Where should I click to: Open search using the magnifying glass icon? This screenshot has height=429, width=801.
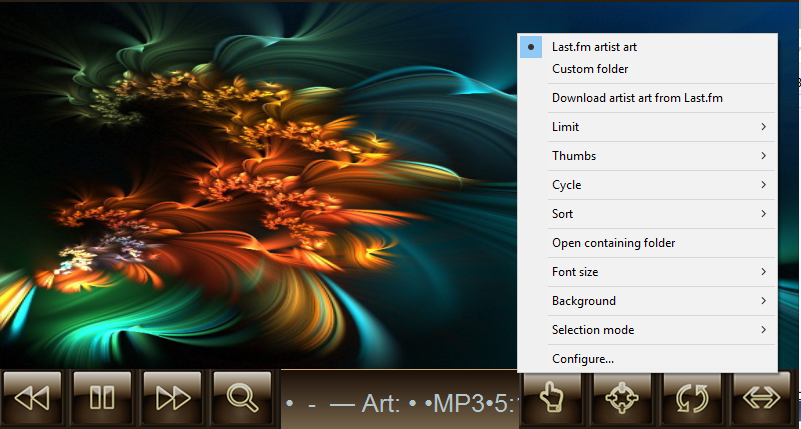(242, 398)
